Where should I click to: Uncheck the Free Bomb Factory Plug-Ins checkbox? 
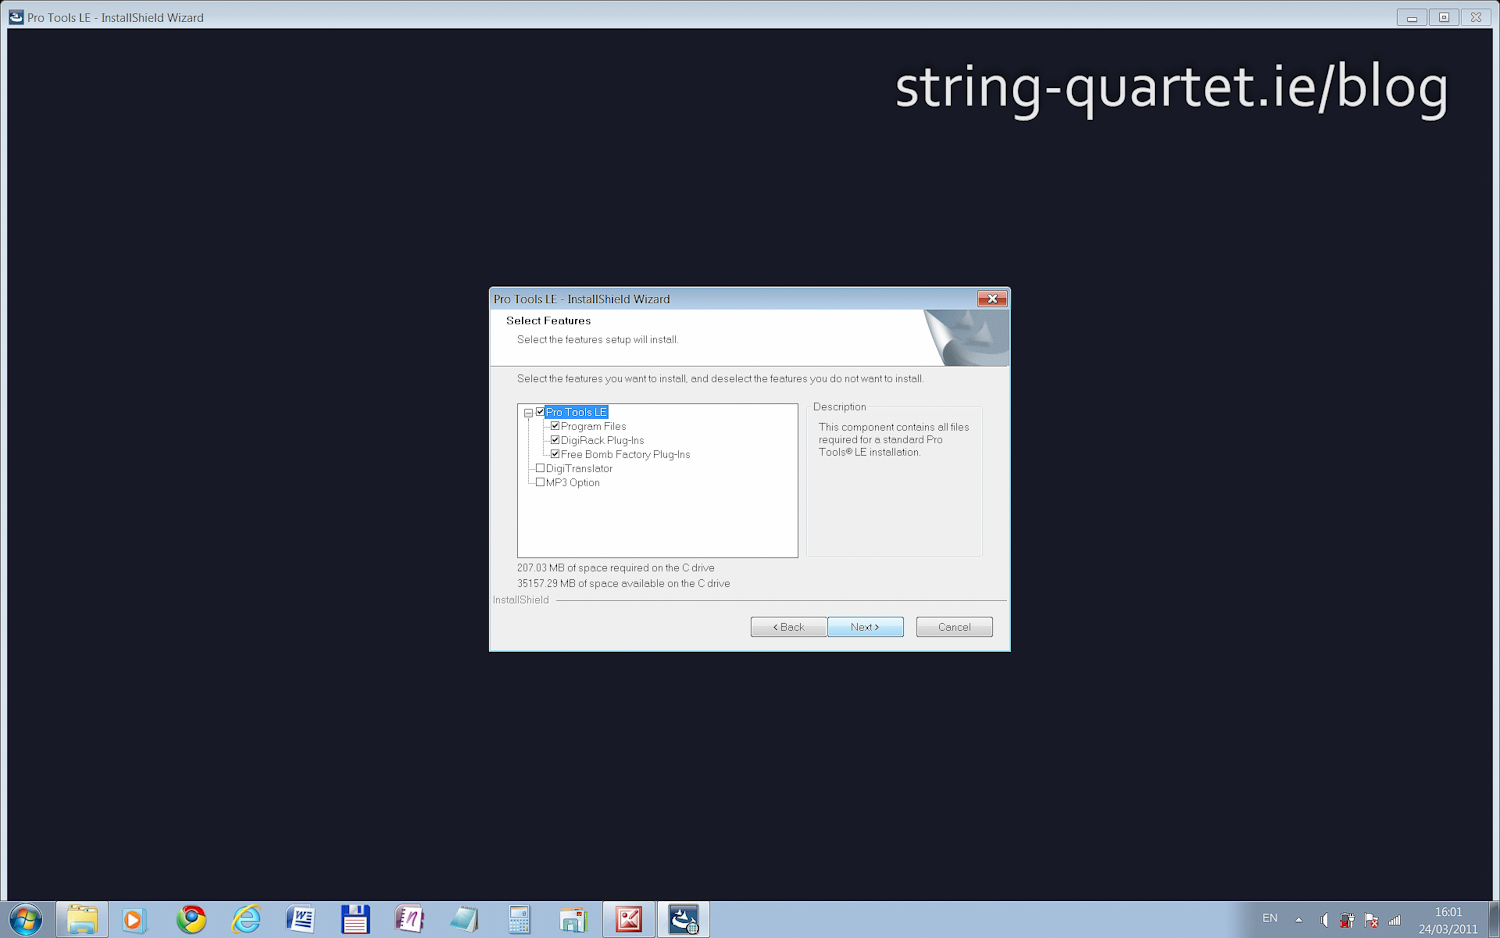(x=555, y=454)
